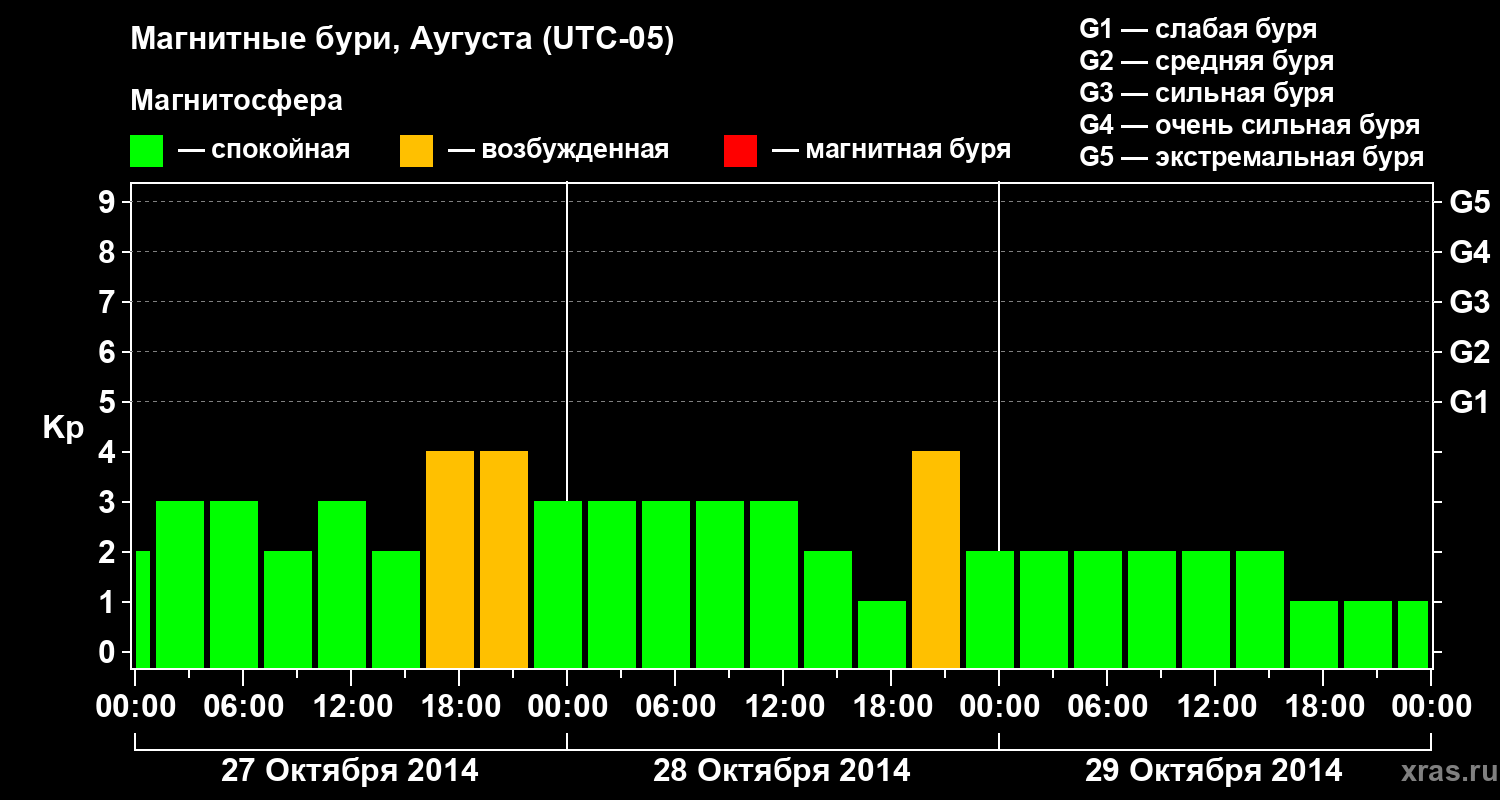Viewport: 1500px width, 800px height.
Task: Click the 'G4 — очень сильная буря' line
Action: point(1250,125)
